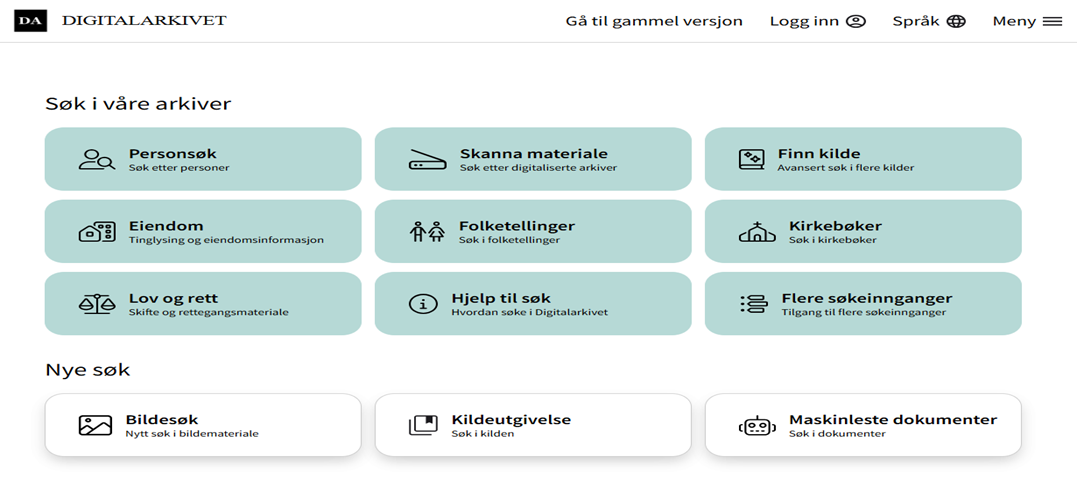Click the Folketellinger people icon

click(427, 232)
